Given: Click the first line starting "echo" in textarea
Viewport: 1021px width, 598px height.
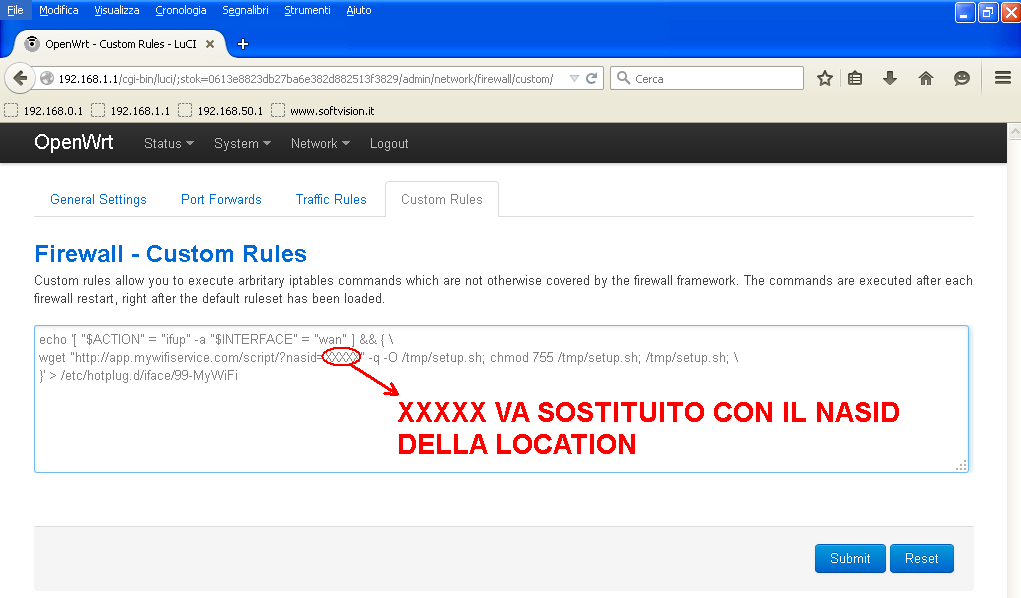Looking at the screenshot, I should click(x=216, y=339).
